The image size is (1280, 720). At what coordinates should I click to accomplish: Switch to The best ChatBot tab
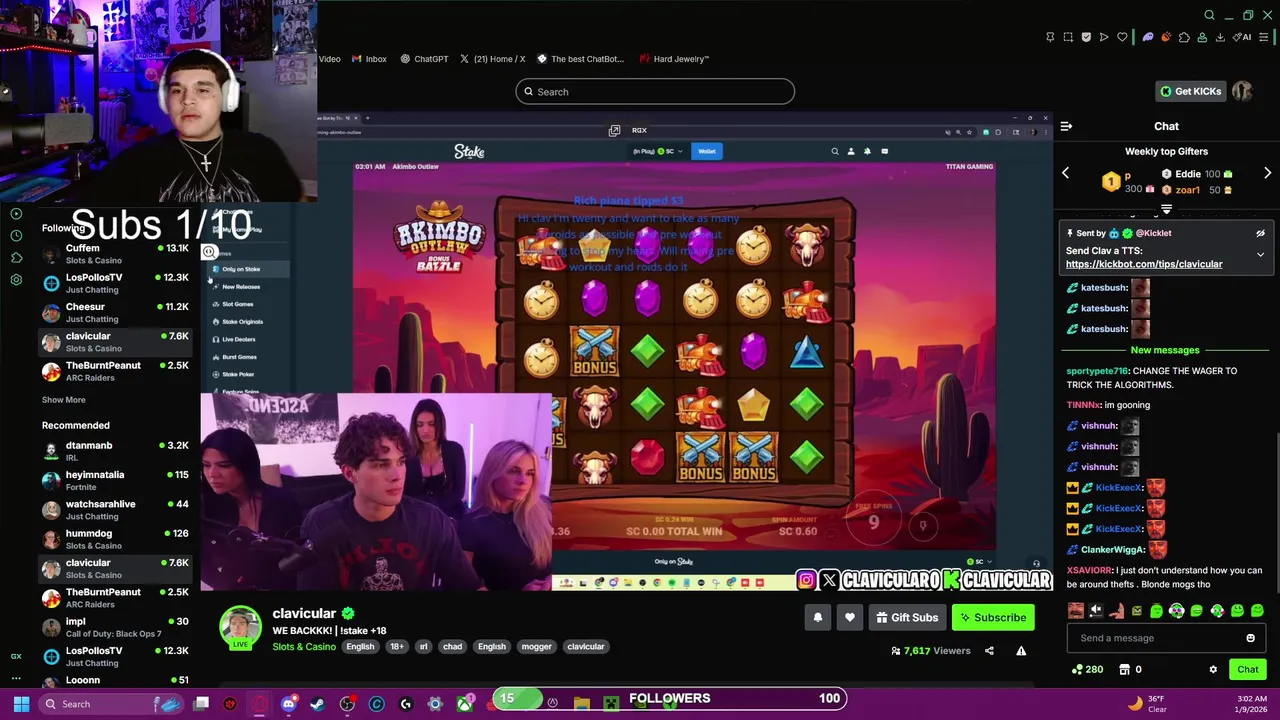coord(581,59)
